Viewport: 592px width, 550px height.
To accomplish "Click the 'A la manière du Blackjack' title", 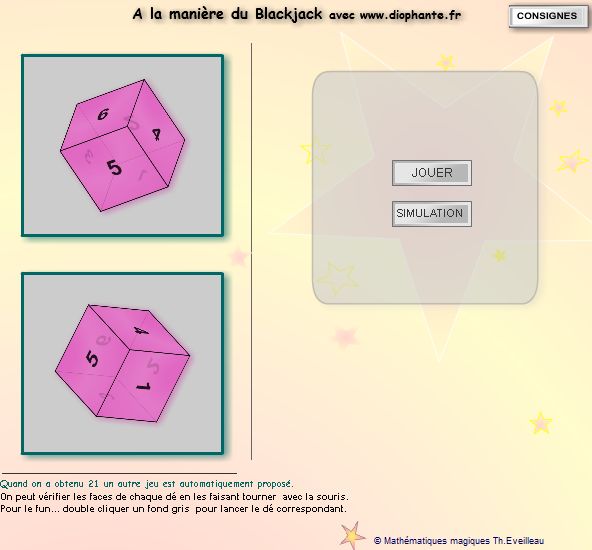I will coord(228,14).
